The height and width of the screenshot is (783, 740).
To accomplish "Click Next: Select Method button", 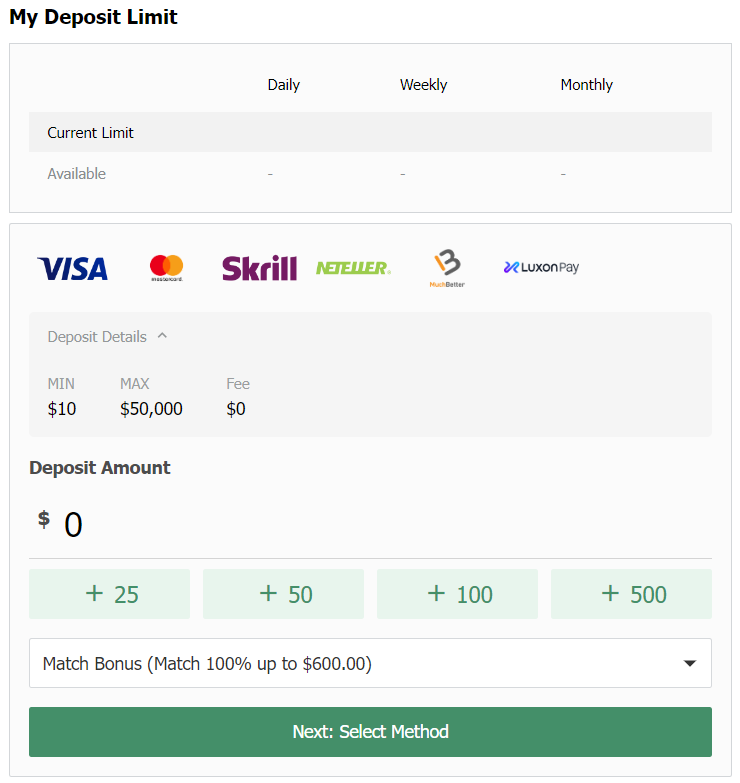I will tap(370, 732).
